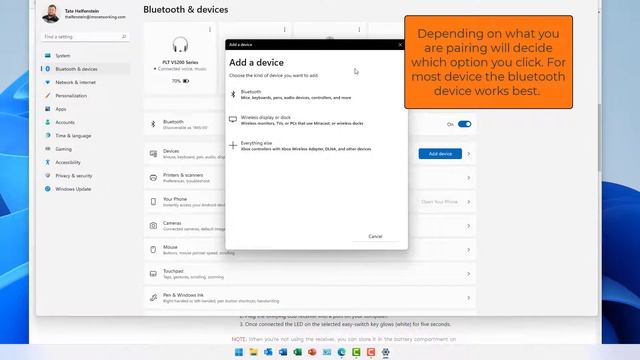Image resolution: width=640 pixels, height=360 pixels.
Task: Open Excel from the taskbar
Action: coord(298,352)
